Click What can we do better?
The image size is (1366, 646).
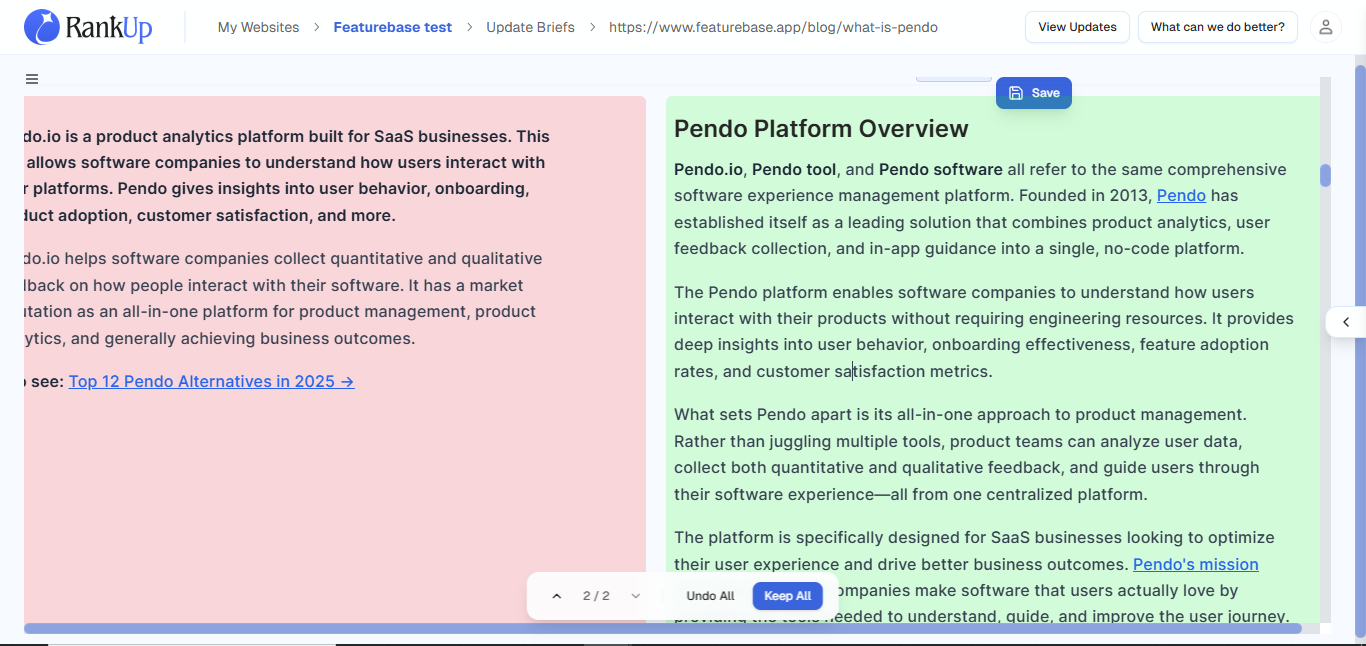coord(1217,27)
